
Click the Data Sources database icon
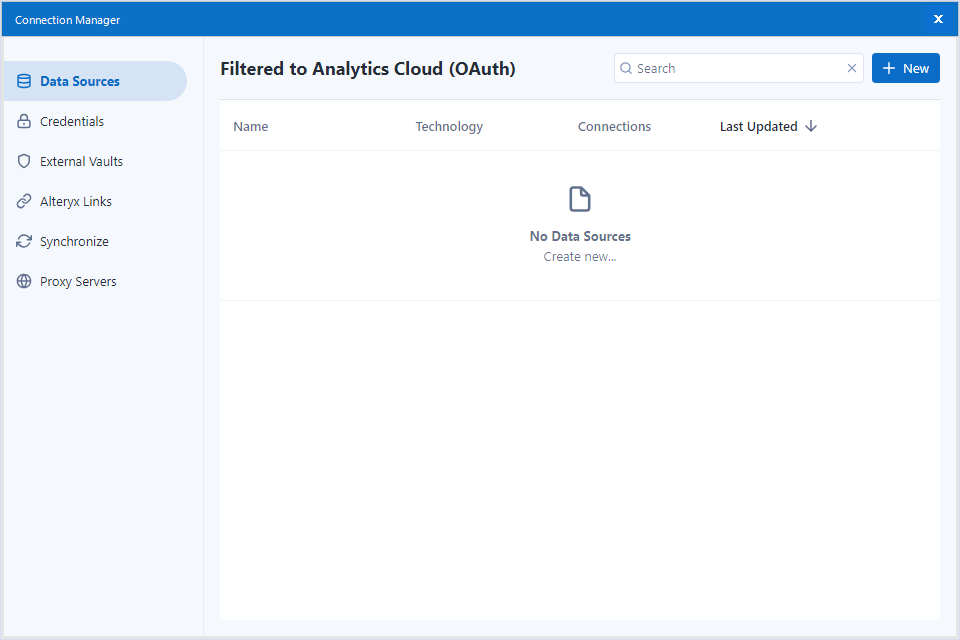click(24, 81)
